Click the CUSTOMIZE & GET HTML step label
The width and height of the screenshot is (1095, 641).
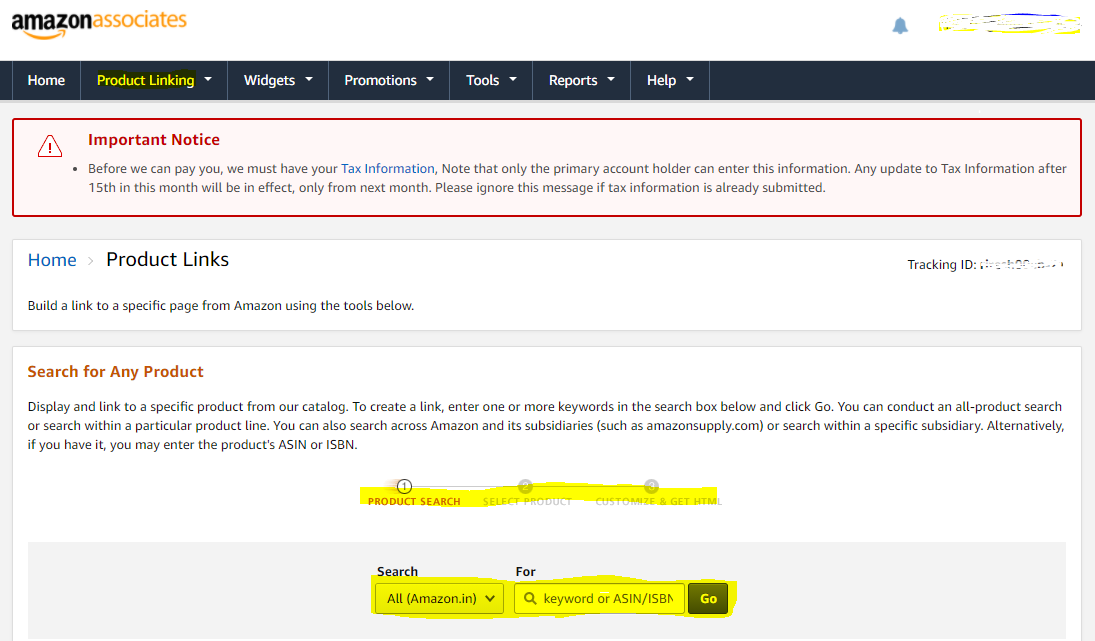pos(659,501)
